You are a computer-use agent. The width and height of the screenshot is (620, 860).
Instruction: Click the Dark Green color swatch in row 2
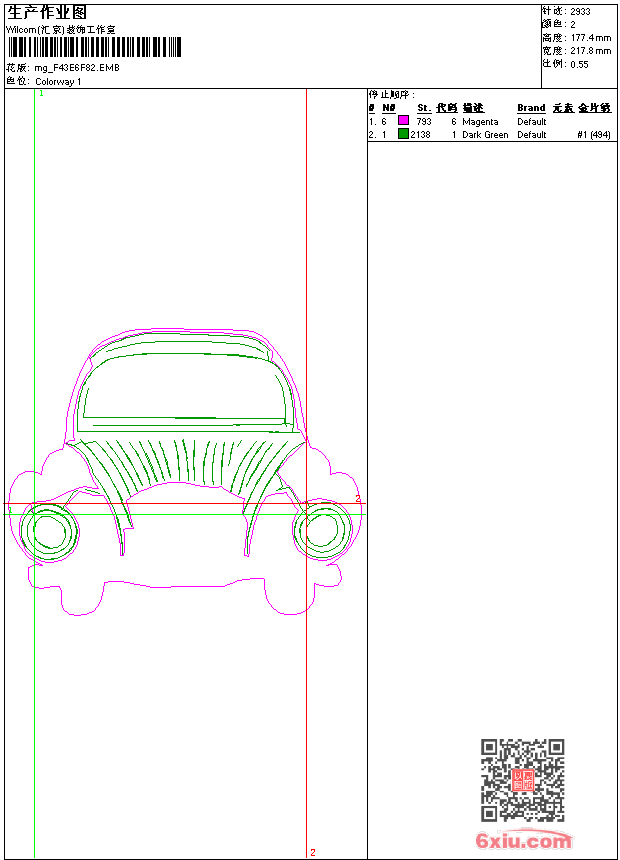(403, 134)
